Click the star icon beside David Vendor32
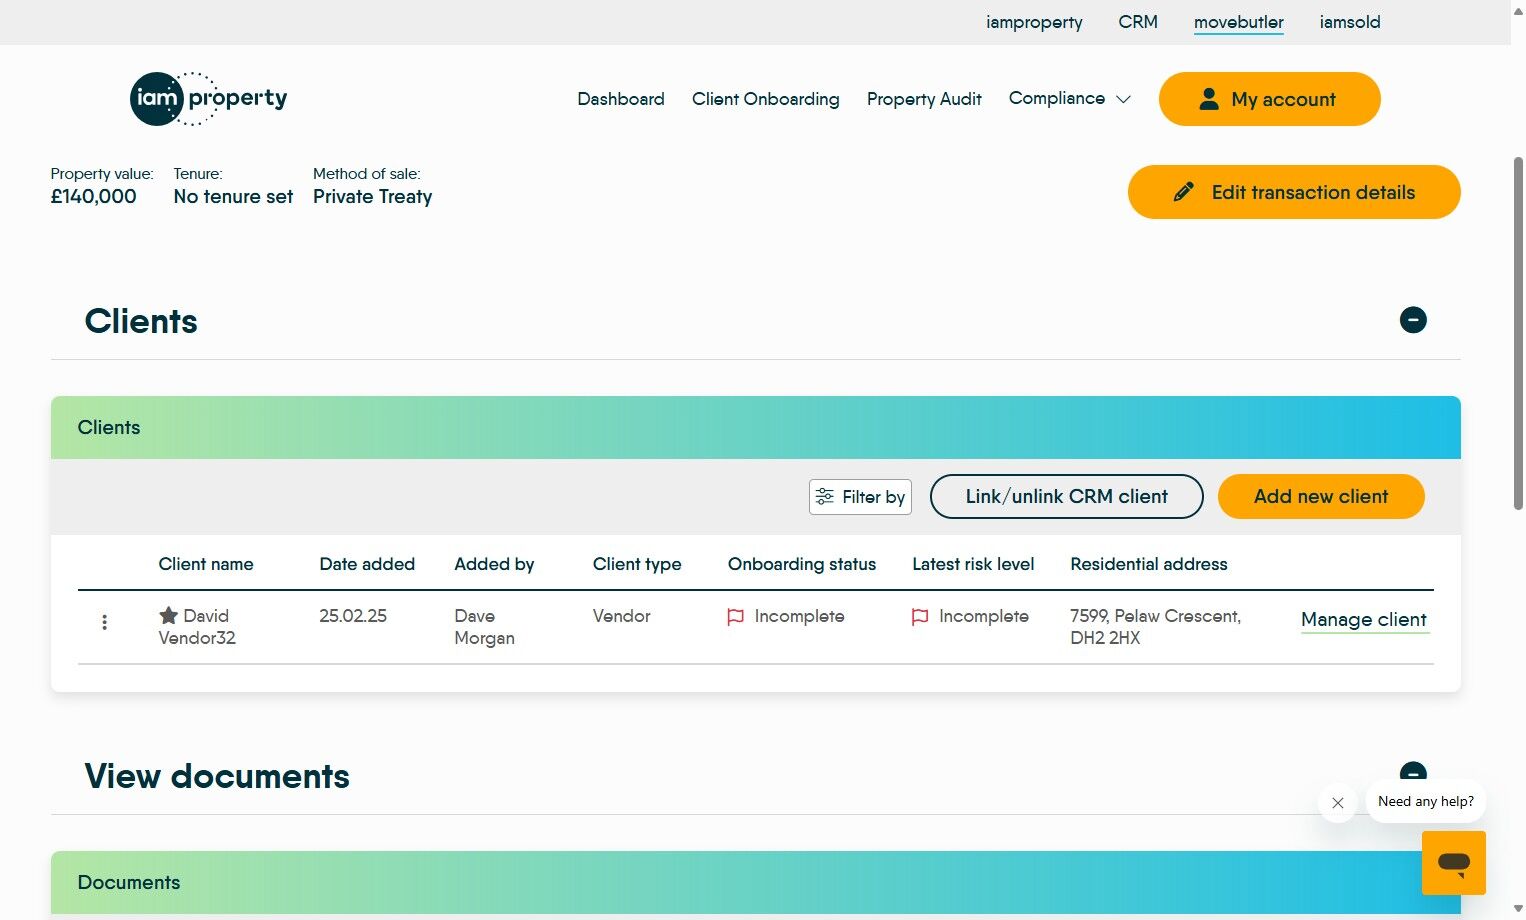 [168, 616]
